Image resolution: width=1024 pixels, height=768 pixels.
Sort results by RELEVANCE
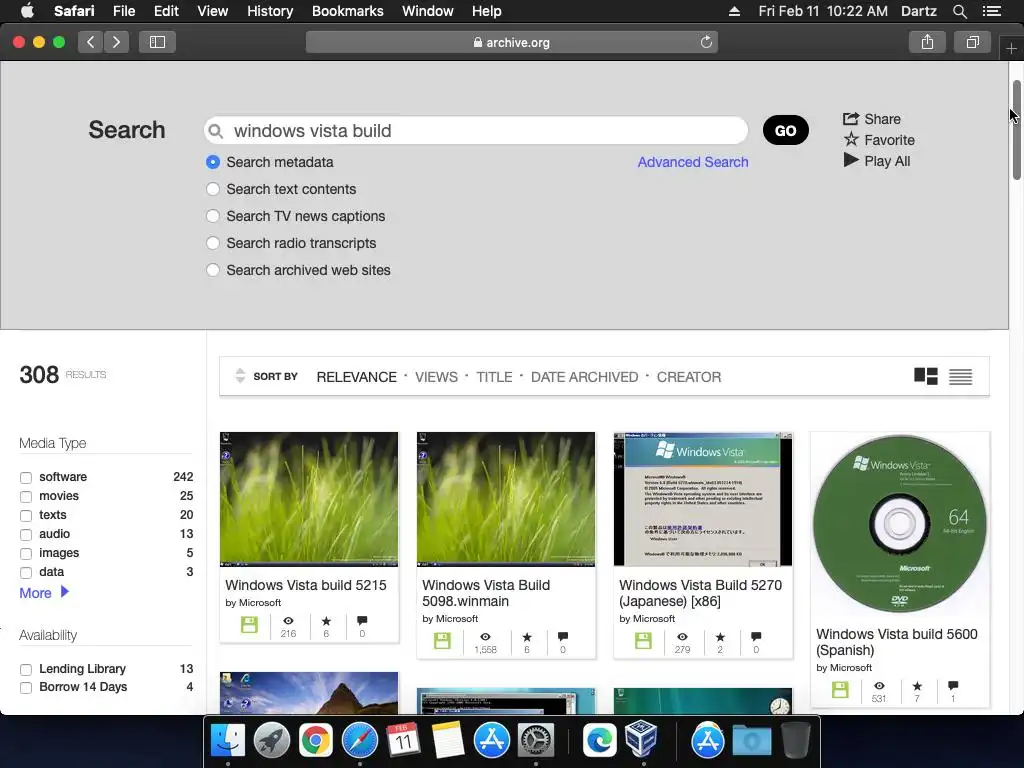[356, 377]
